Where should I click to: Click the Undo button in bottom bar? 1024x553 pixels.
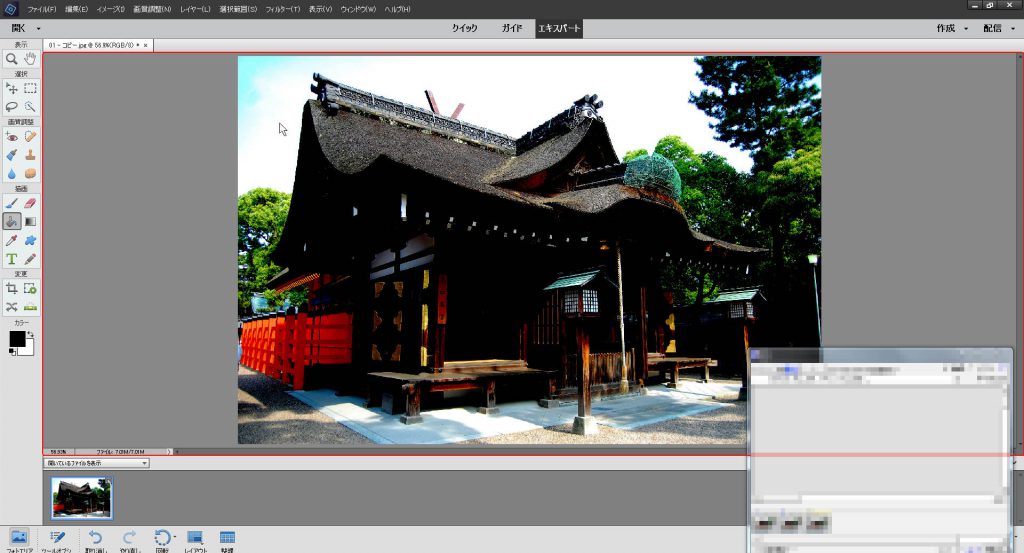pos(95,539)
